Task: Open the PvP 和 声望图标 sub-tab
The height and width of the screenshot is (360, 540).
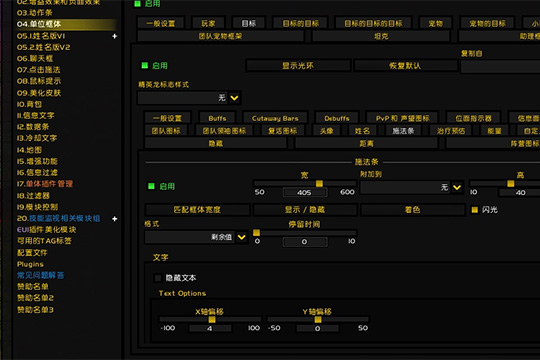Action: [403, 118]
